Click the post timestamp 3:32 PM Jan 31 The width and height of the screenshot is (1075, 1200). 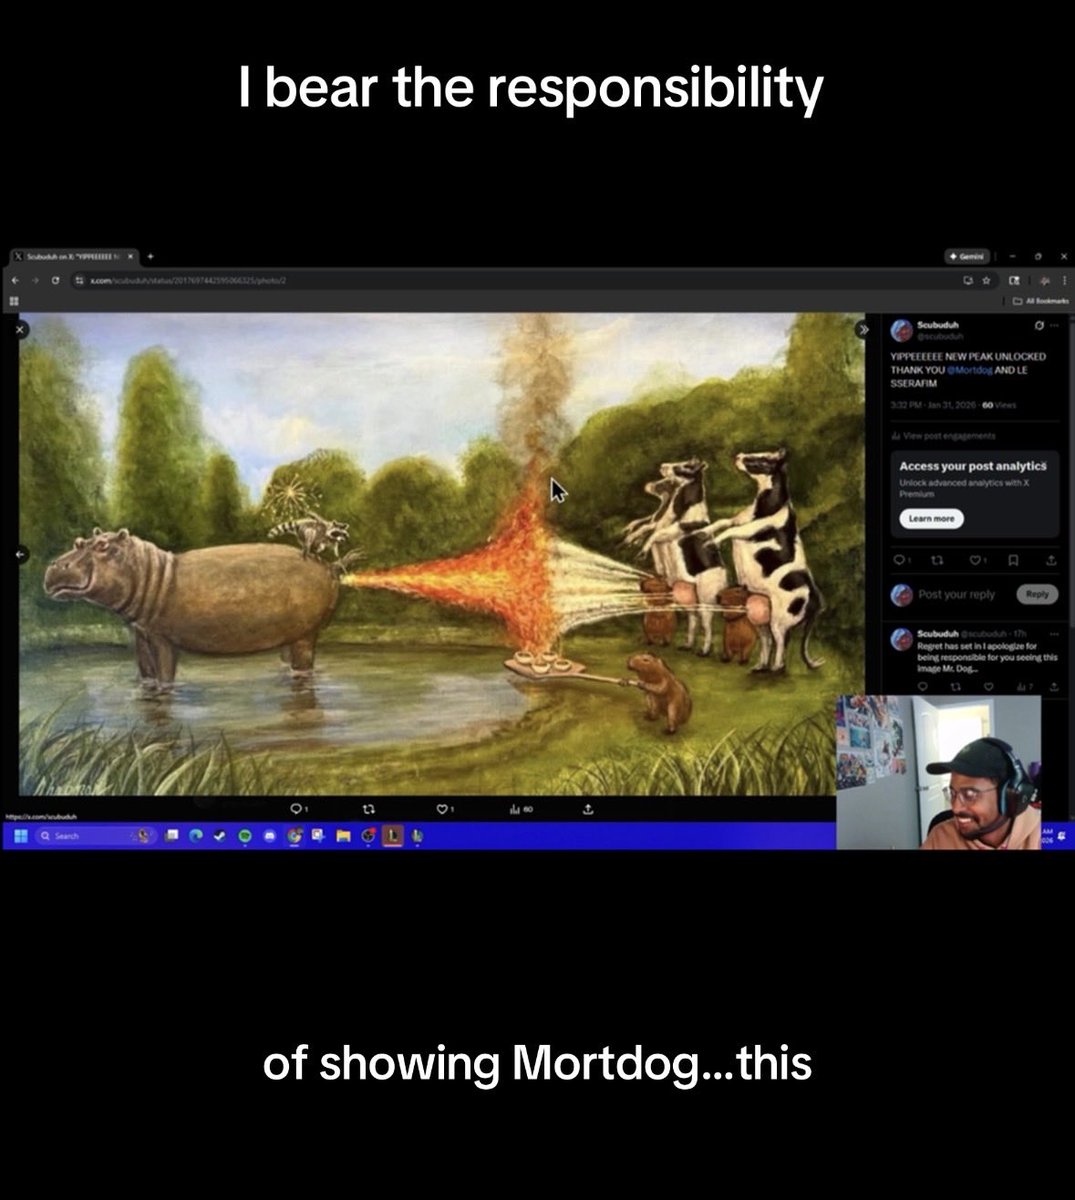tap(933, 405)
